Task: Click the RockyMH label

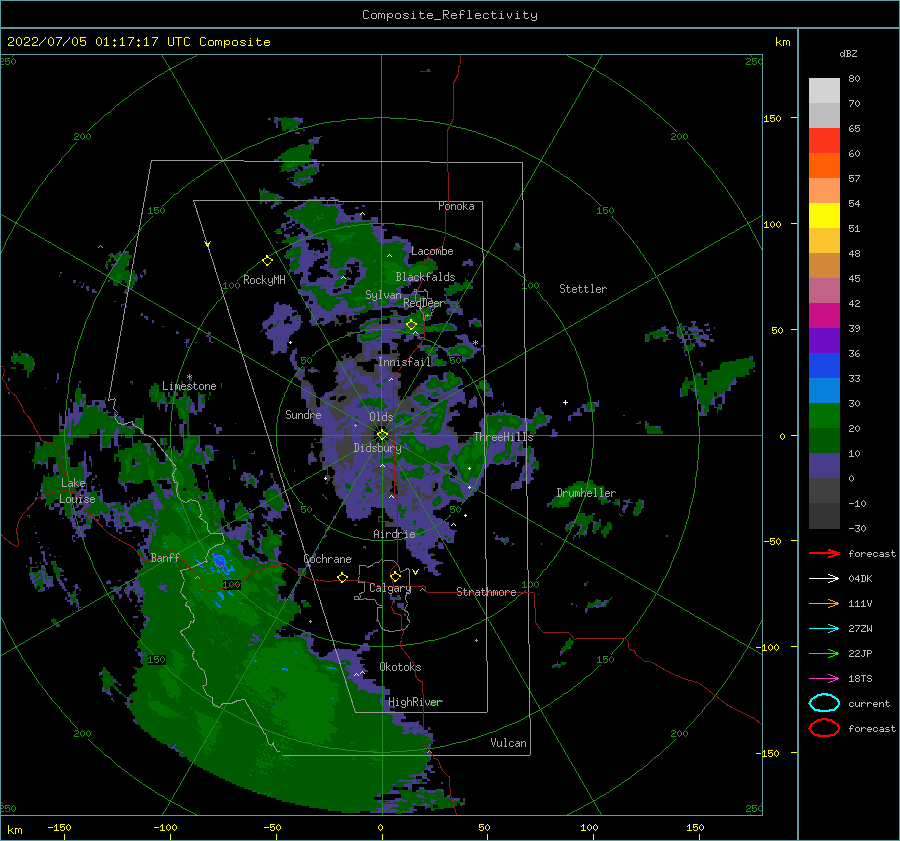Action: tap(264, 280)
